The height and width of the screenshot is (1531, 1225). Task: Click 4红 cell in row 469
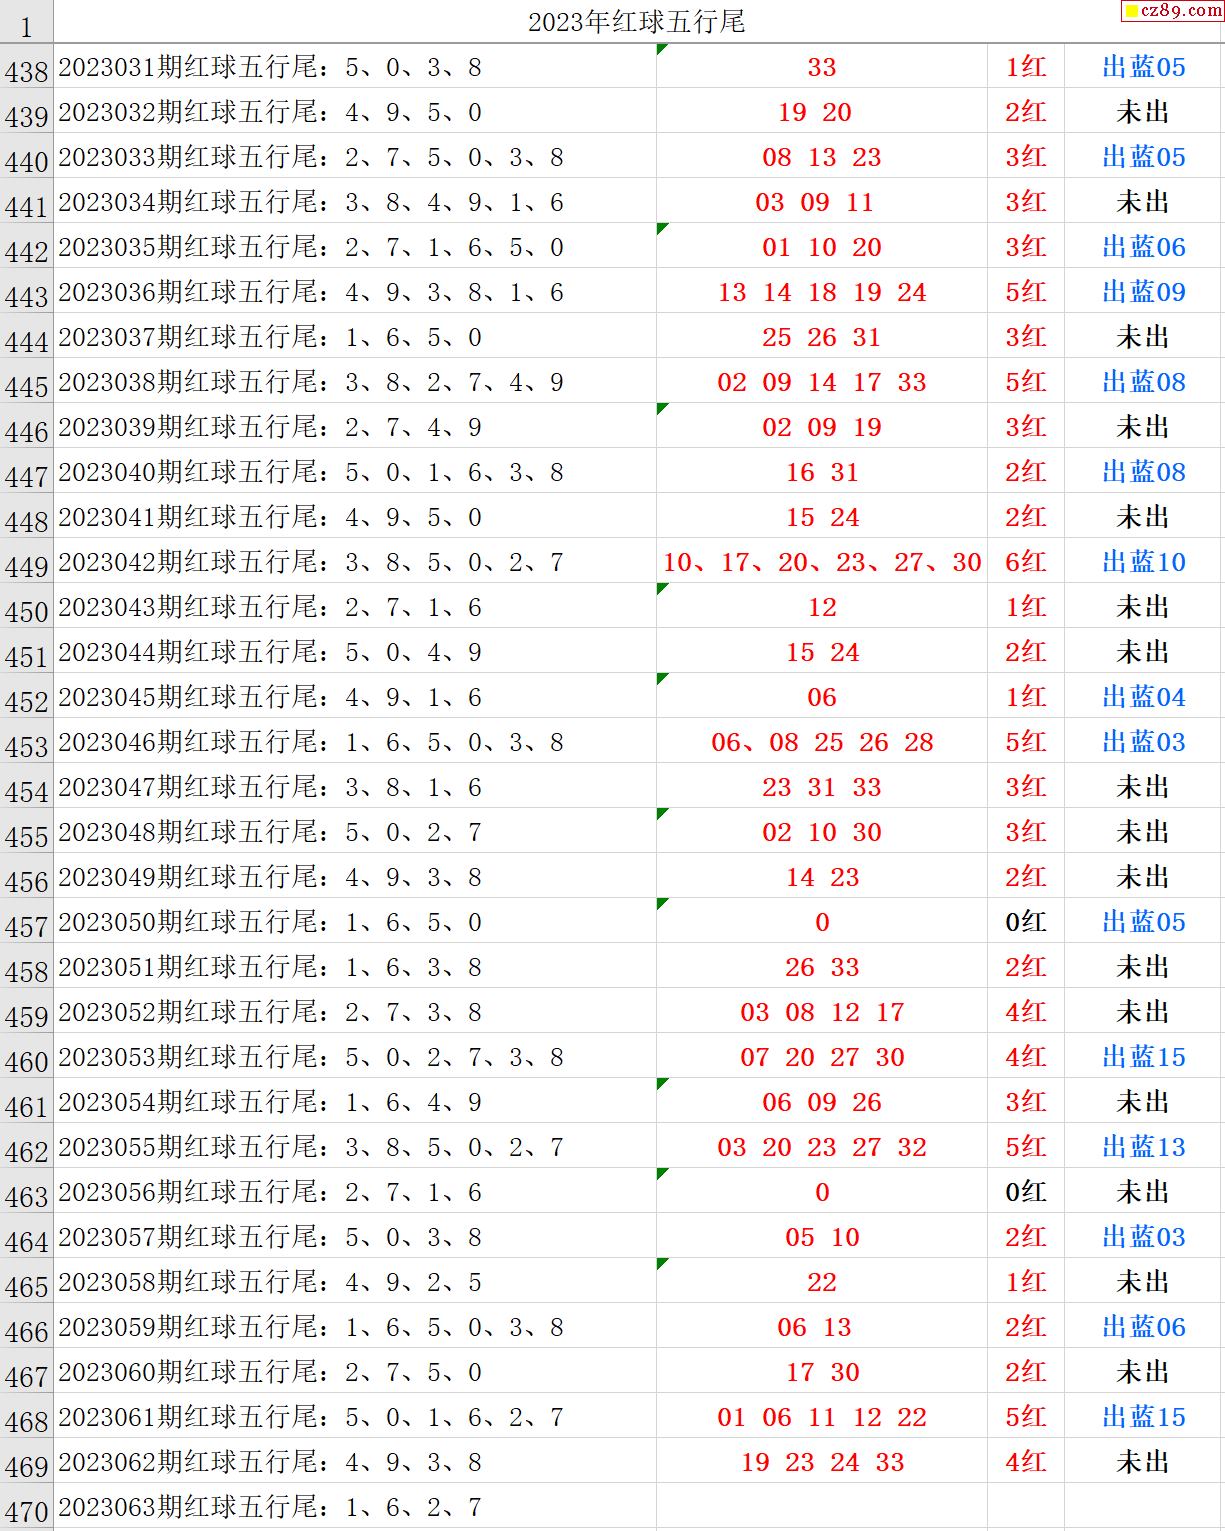click(1026, 1462)
